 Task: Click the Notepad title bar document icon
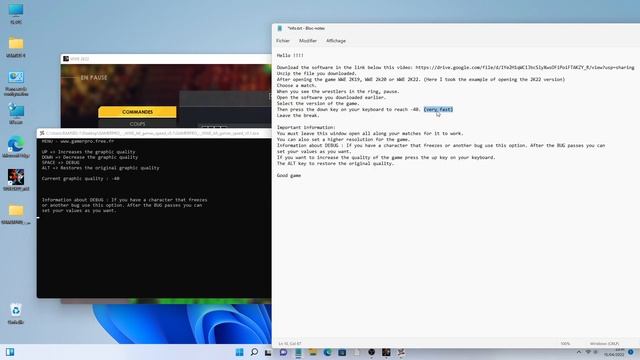coord(280,28)
